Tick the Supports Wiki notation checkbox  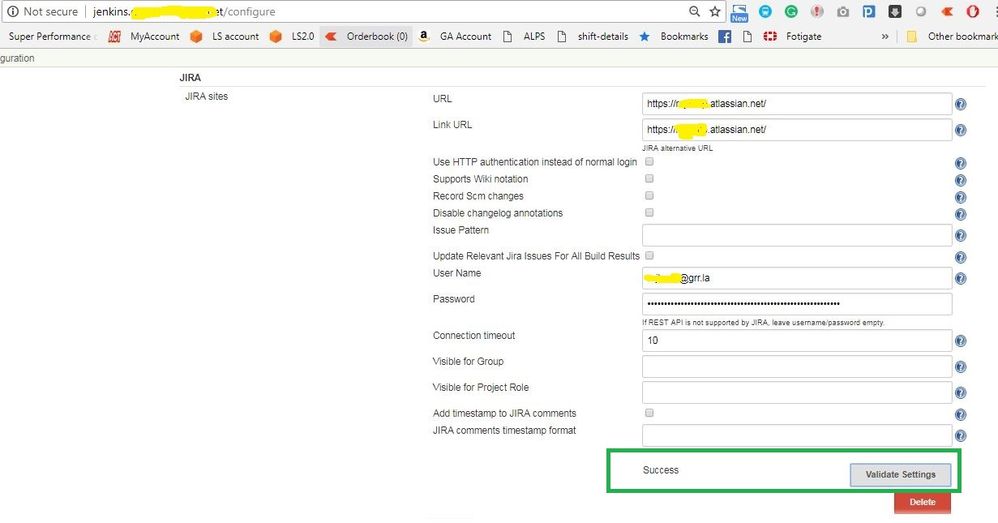(x=649, y=179)
